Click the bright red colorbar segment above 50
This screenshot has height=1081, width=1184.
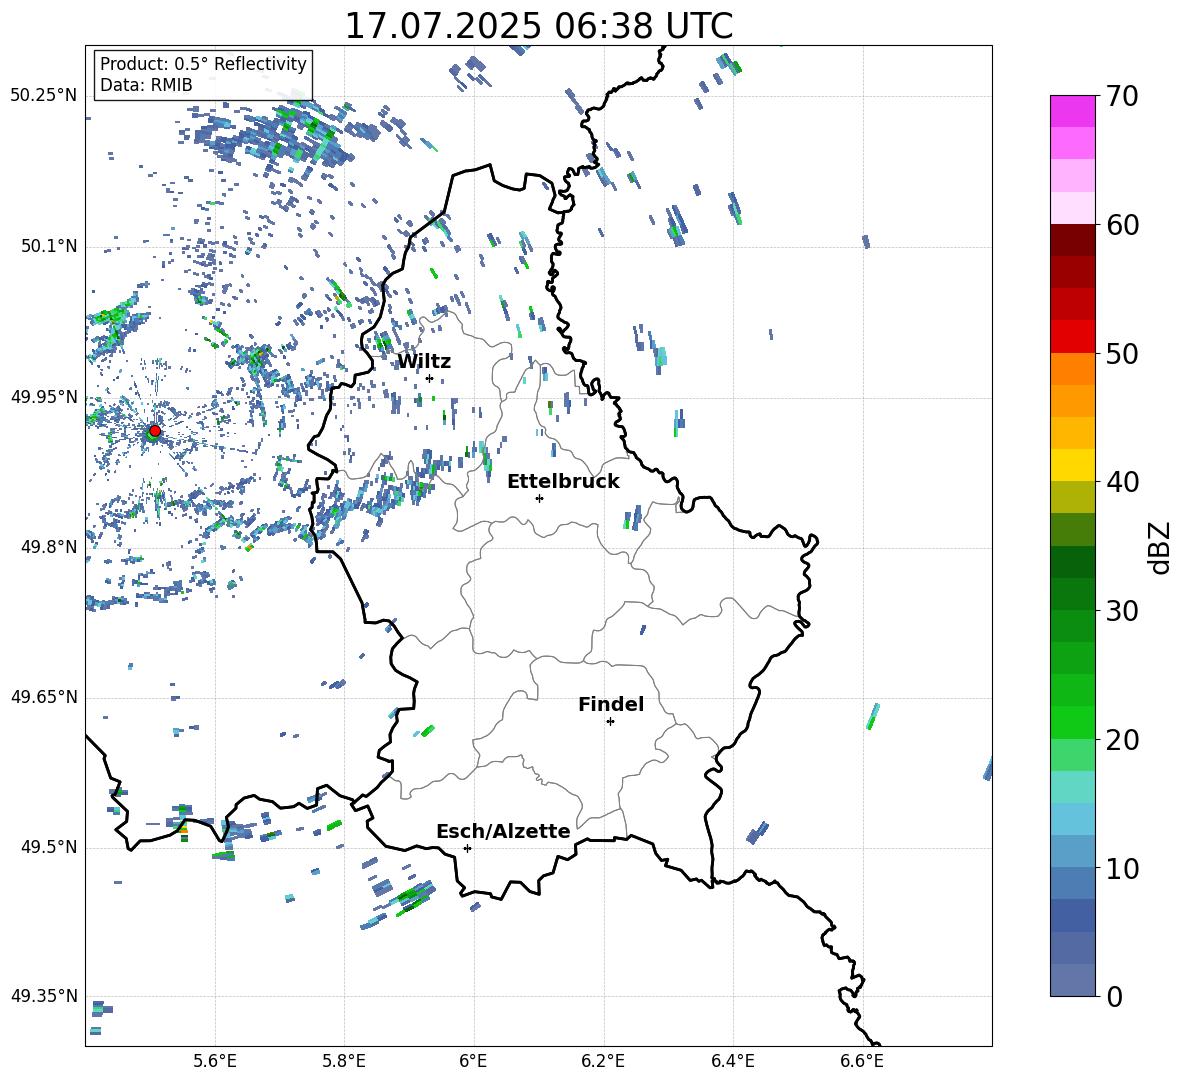click(x=1072, y=337)
